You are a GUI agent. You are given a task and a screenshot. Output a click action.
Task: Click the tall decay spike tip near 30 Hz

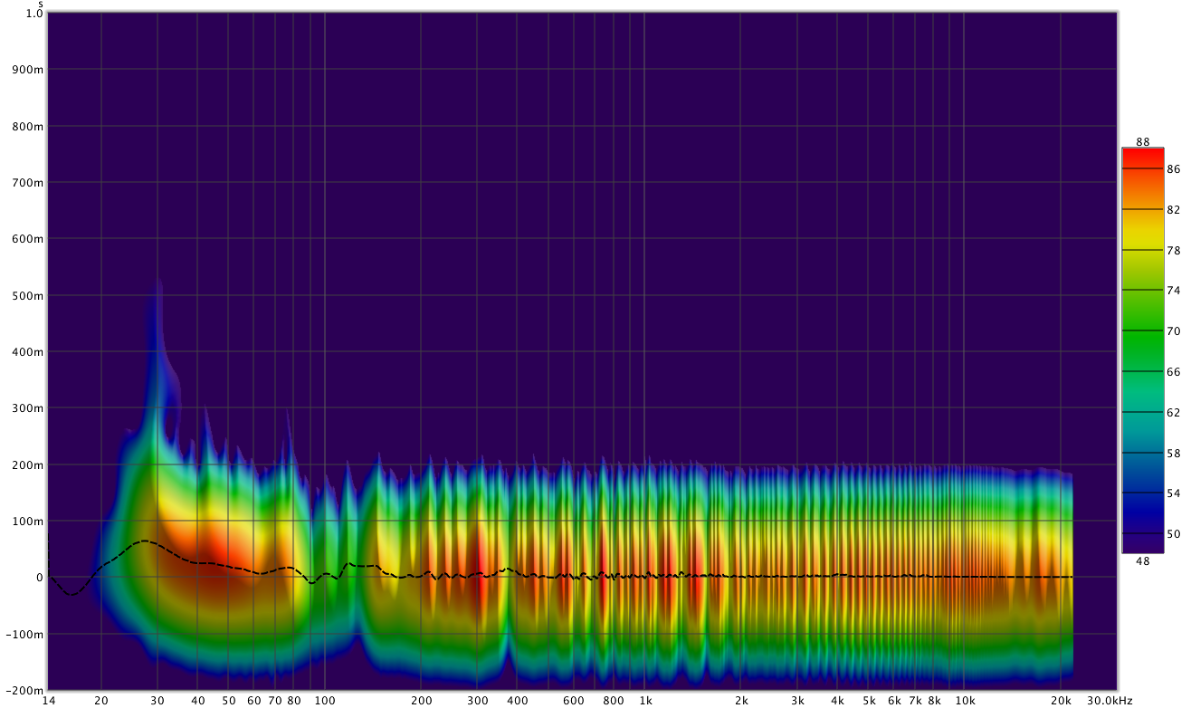click(x=157, y=282)
